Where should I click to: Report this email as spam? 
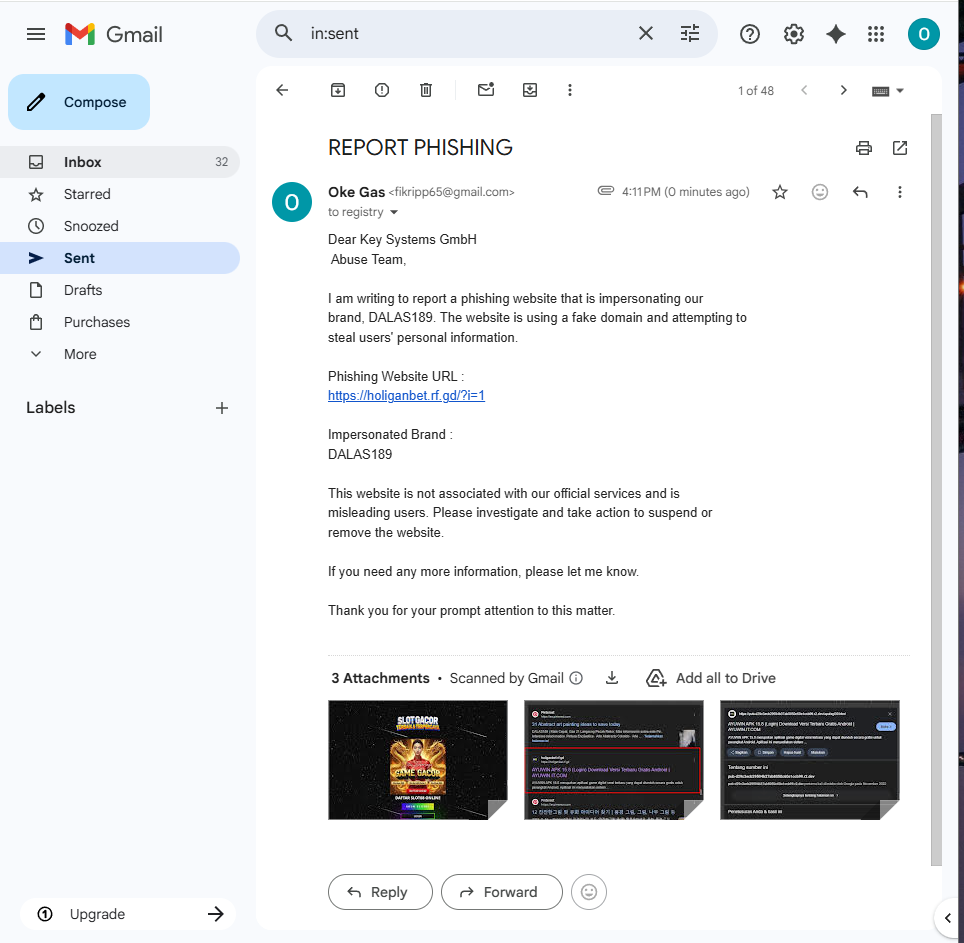pos(382,90)
